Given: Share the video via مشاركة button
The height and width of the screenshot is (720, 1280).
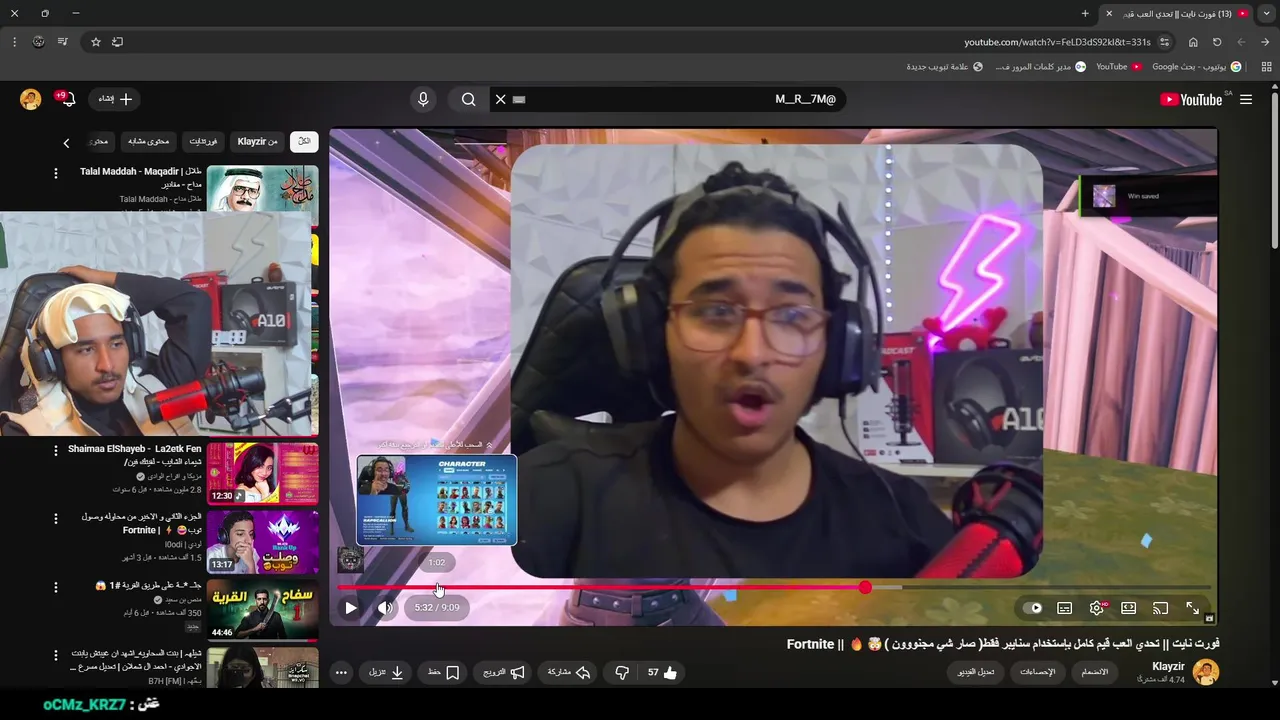Looking at the screenshot, I should (568, 673).
